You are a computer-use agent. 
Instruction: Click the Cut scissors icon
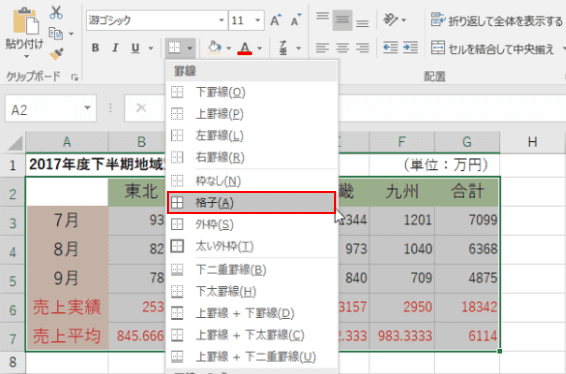tap(56, 13)
